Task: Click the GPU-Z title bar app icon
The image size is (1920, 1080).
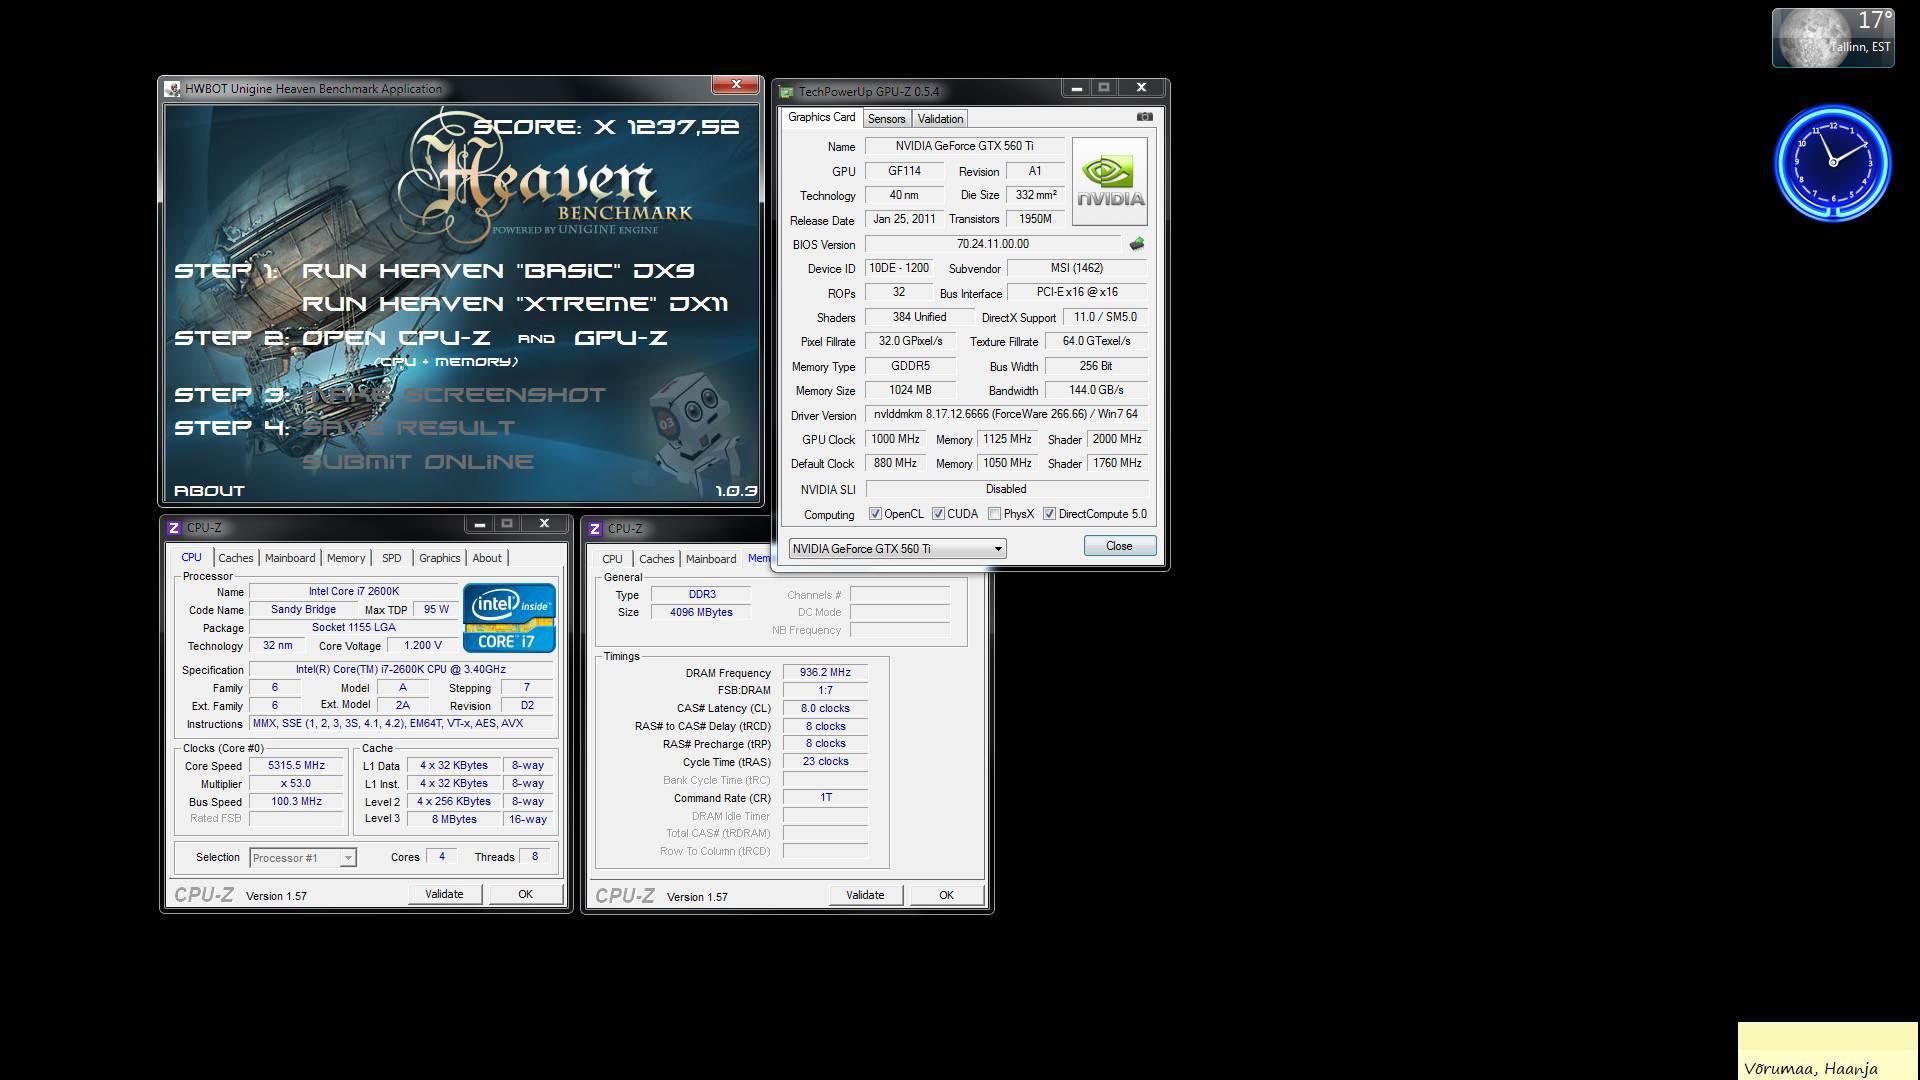Action: (787, 91)
